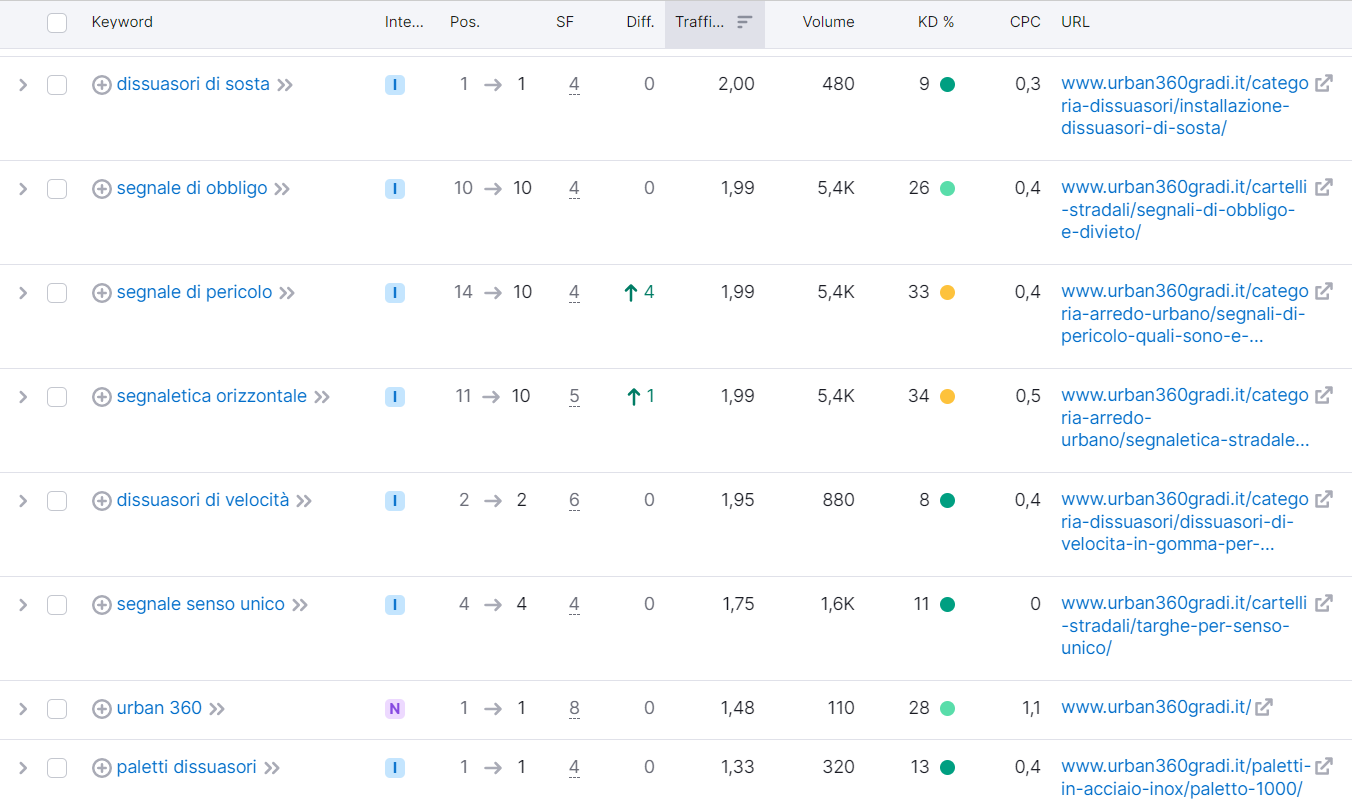Click the green KD dot for 'dissuasori di sosta'
The width and height of the screenshot is (1352, 812).
click(947, 85)
